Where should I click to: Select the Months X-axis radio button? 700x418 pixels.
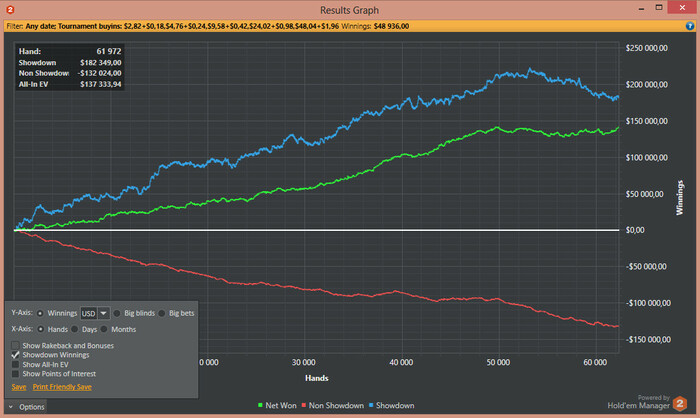(104, 329)
